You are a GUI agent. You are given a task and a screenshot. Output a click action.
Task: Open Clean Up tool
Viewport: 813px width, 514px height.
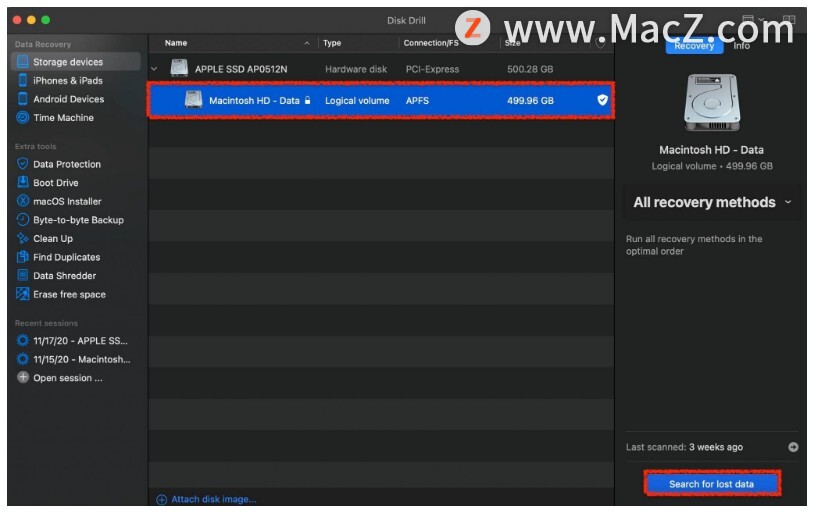click(x=52, y=239)
